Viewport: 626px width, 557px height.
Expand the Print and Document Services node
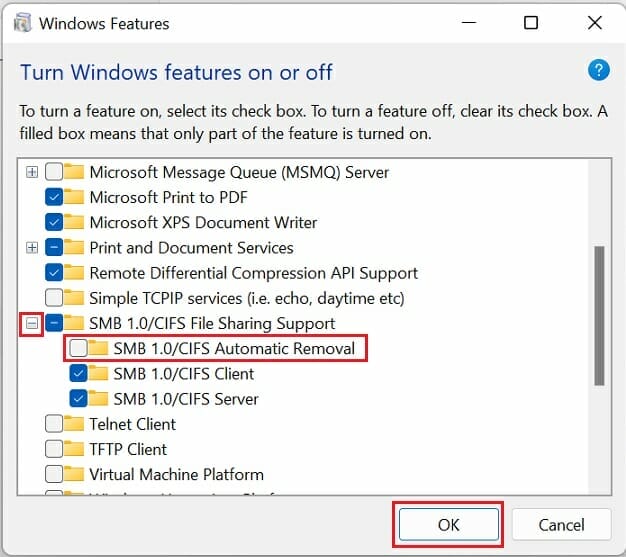(32, 248)
